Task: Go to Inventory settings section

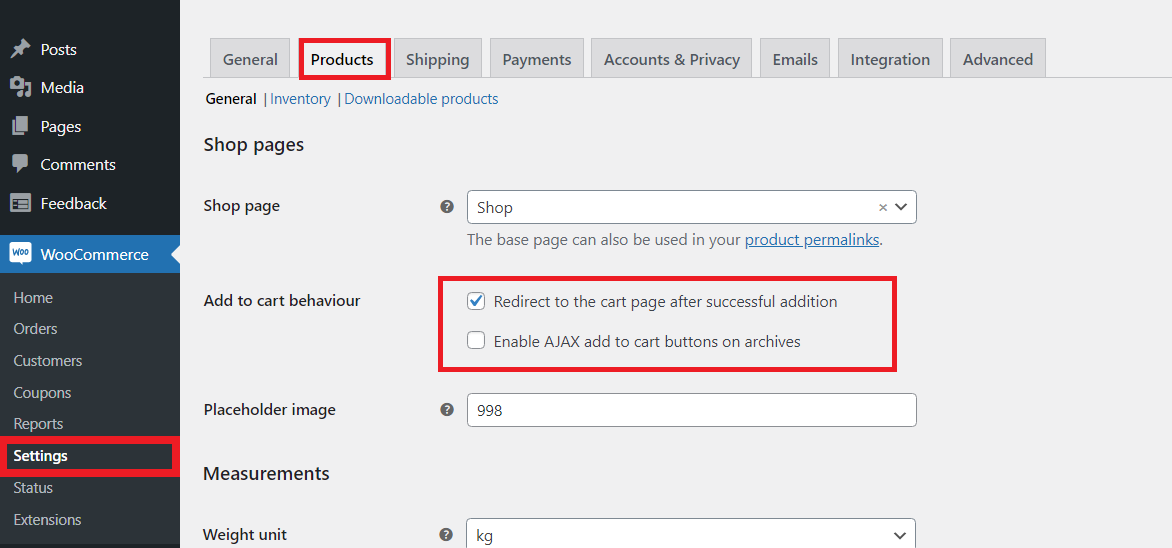Action: point(300,99)
